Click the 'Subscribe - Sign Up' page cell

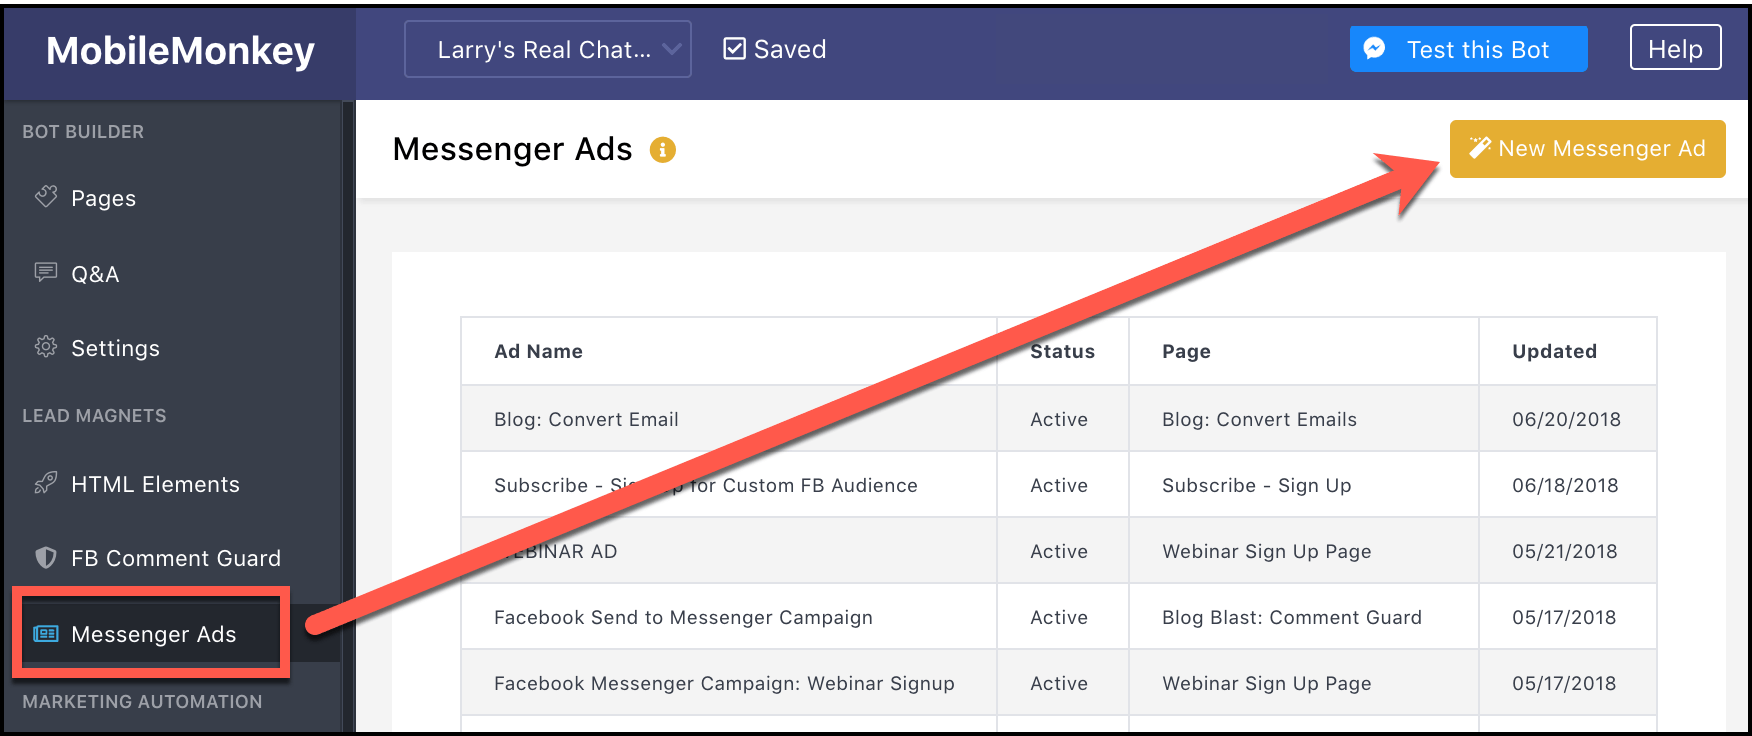pyautogui.click(x=1256, y=485)
